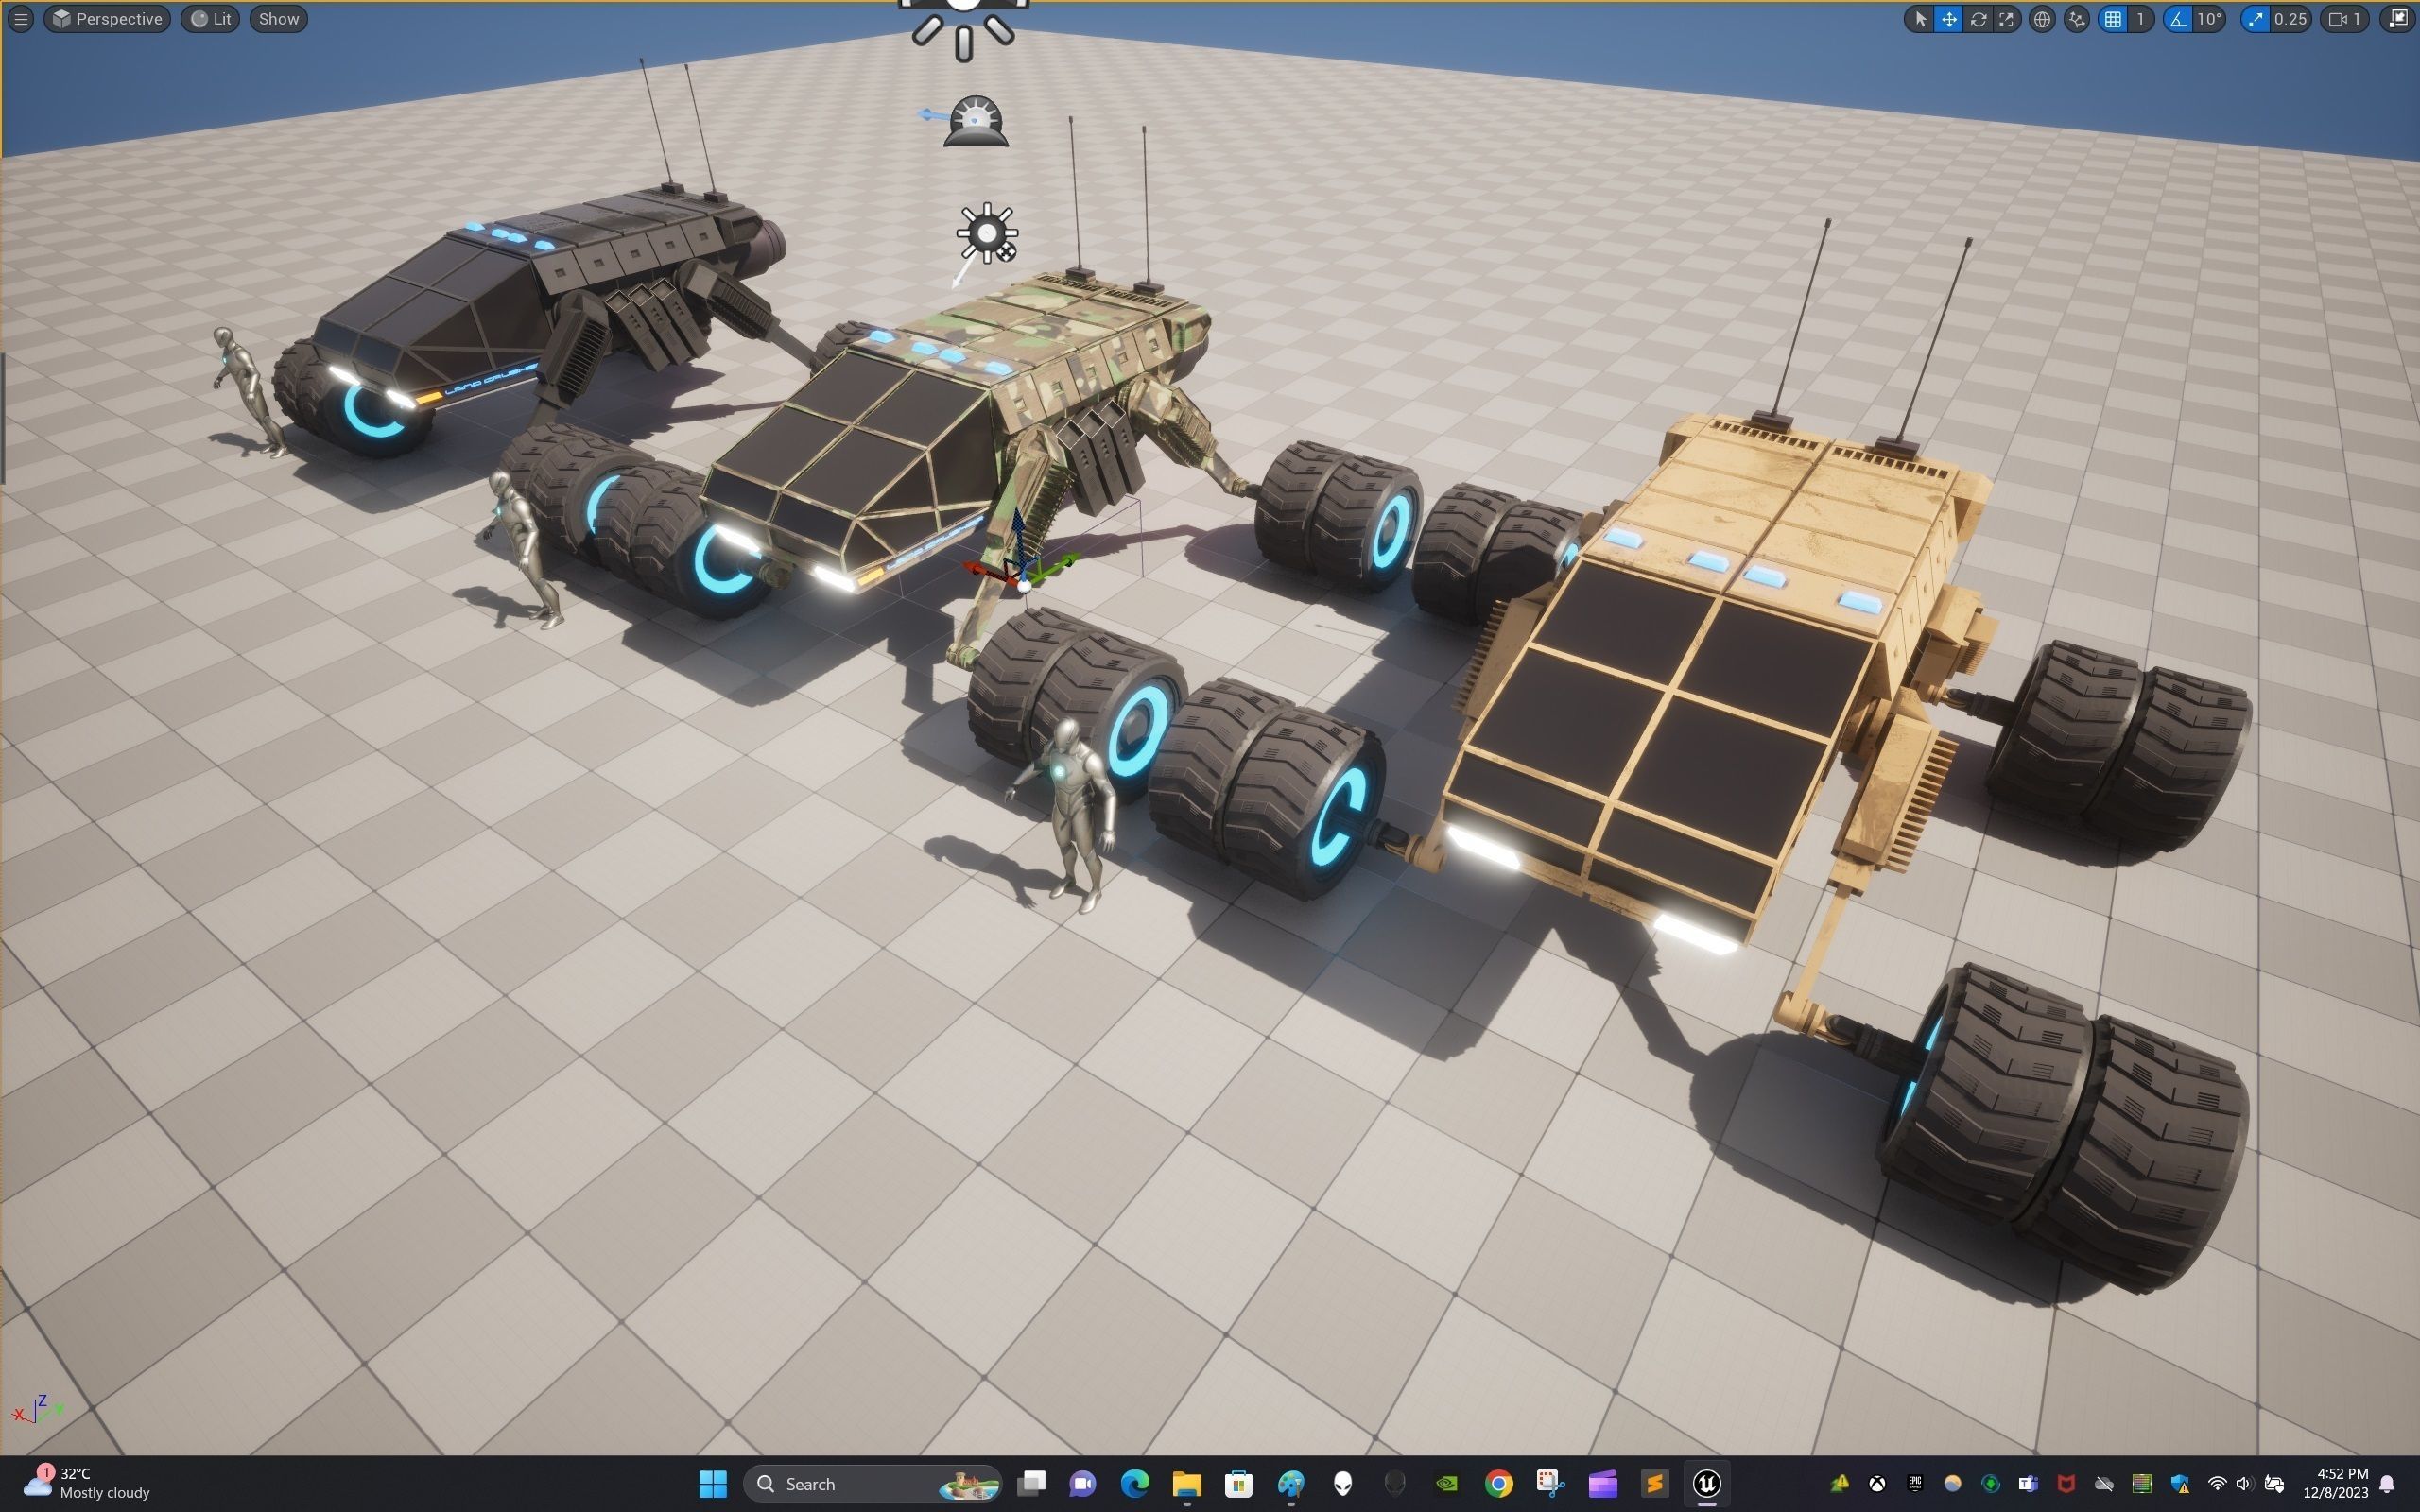Open the viewport options hamburger menu

[21, 19]
